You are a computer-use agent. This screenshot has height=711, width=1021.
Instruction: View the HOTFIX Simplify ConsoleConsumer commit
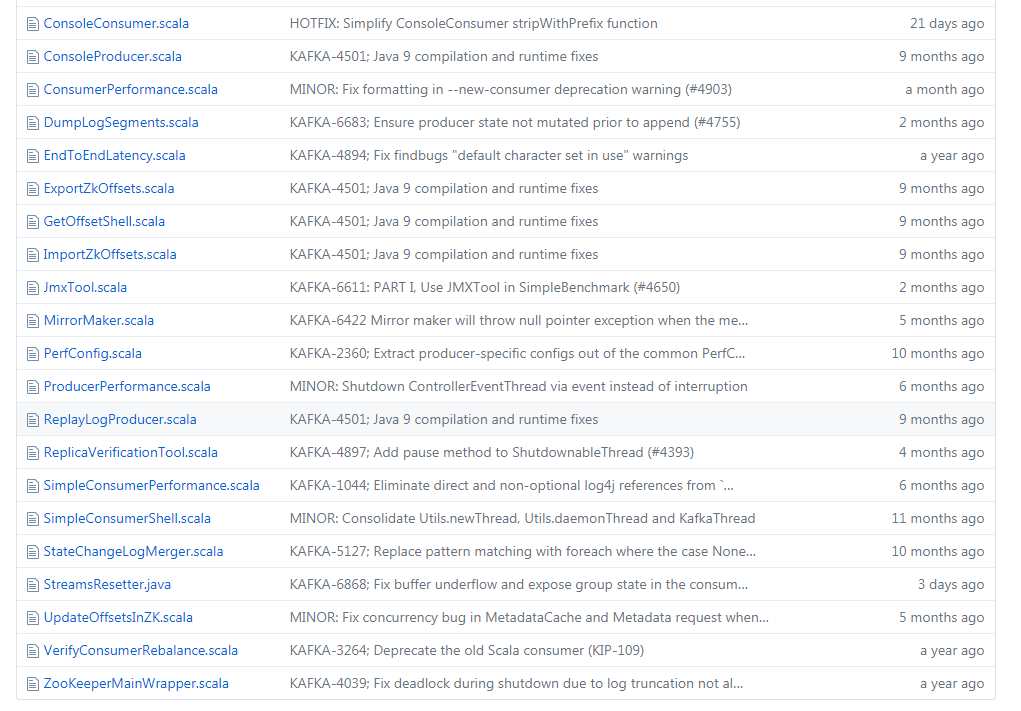[473, 23]
